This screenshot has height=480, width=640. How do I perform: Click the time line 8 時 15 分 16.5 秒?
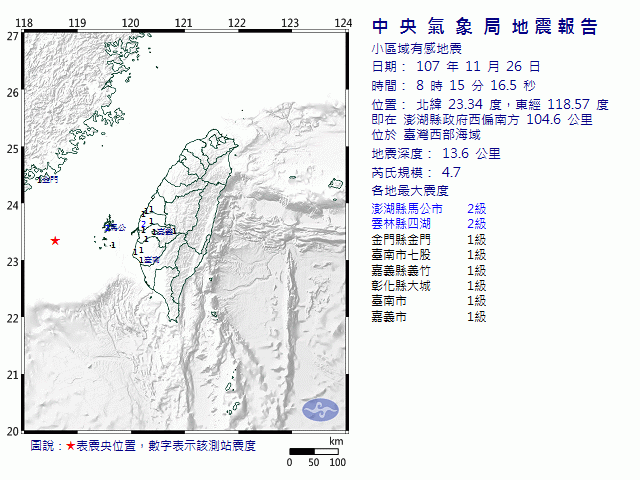(x=453, y=85)
